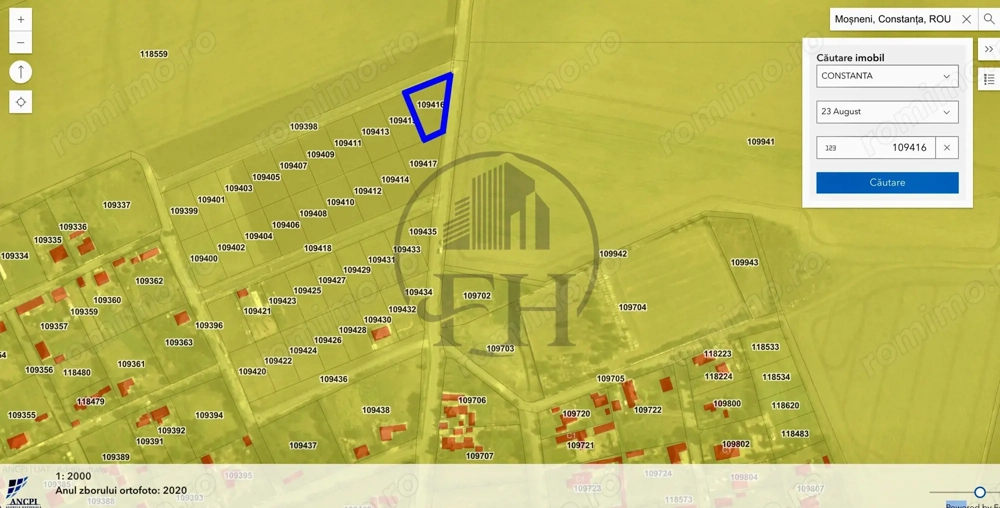Open the CONSTANTA county dropdown
This screenshot has height=508, width=1000.
[886, 76]
